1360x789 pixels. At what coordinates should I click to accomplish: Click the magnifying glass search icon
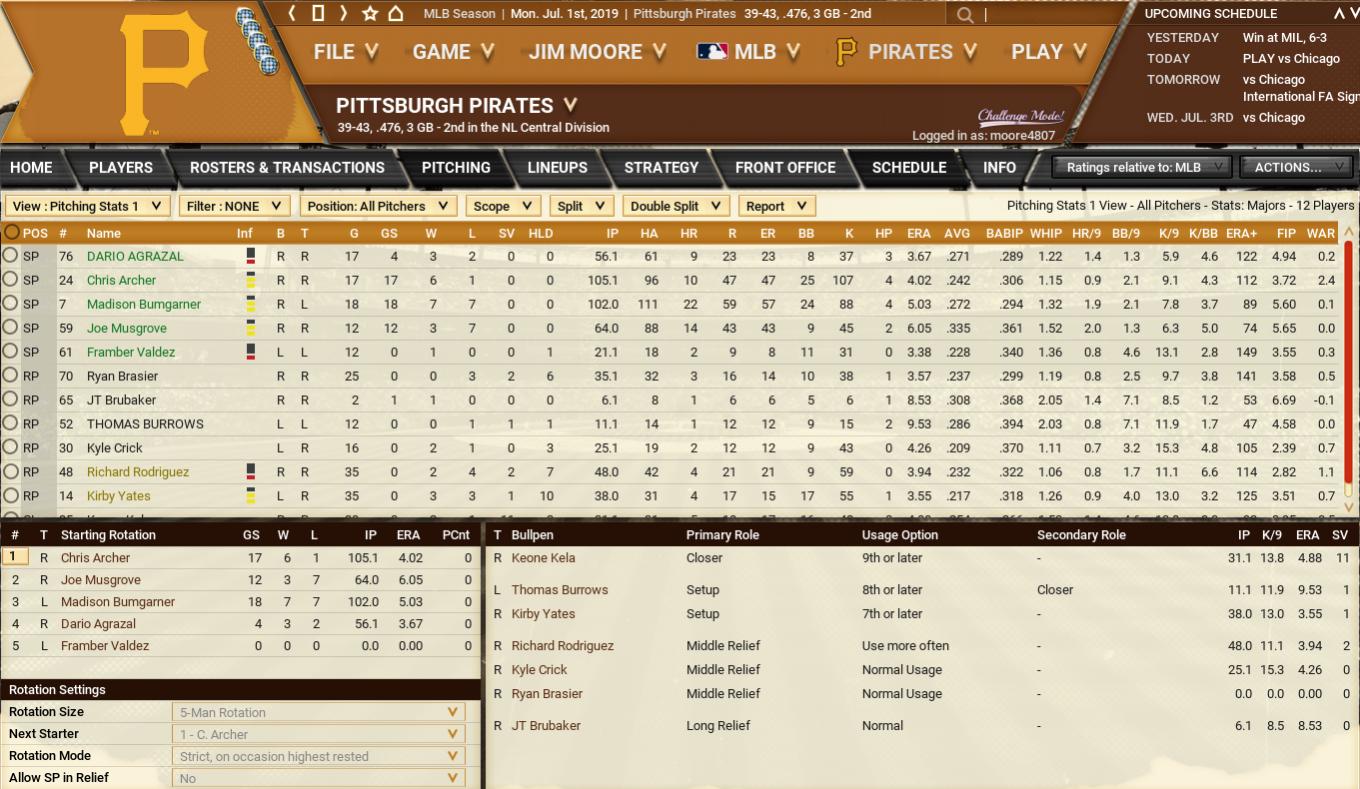964,15
